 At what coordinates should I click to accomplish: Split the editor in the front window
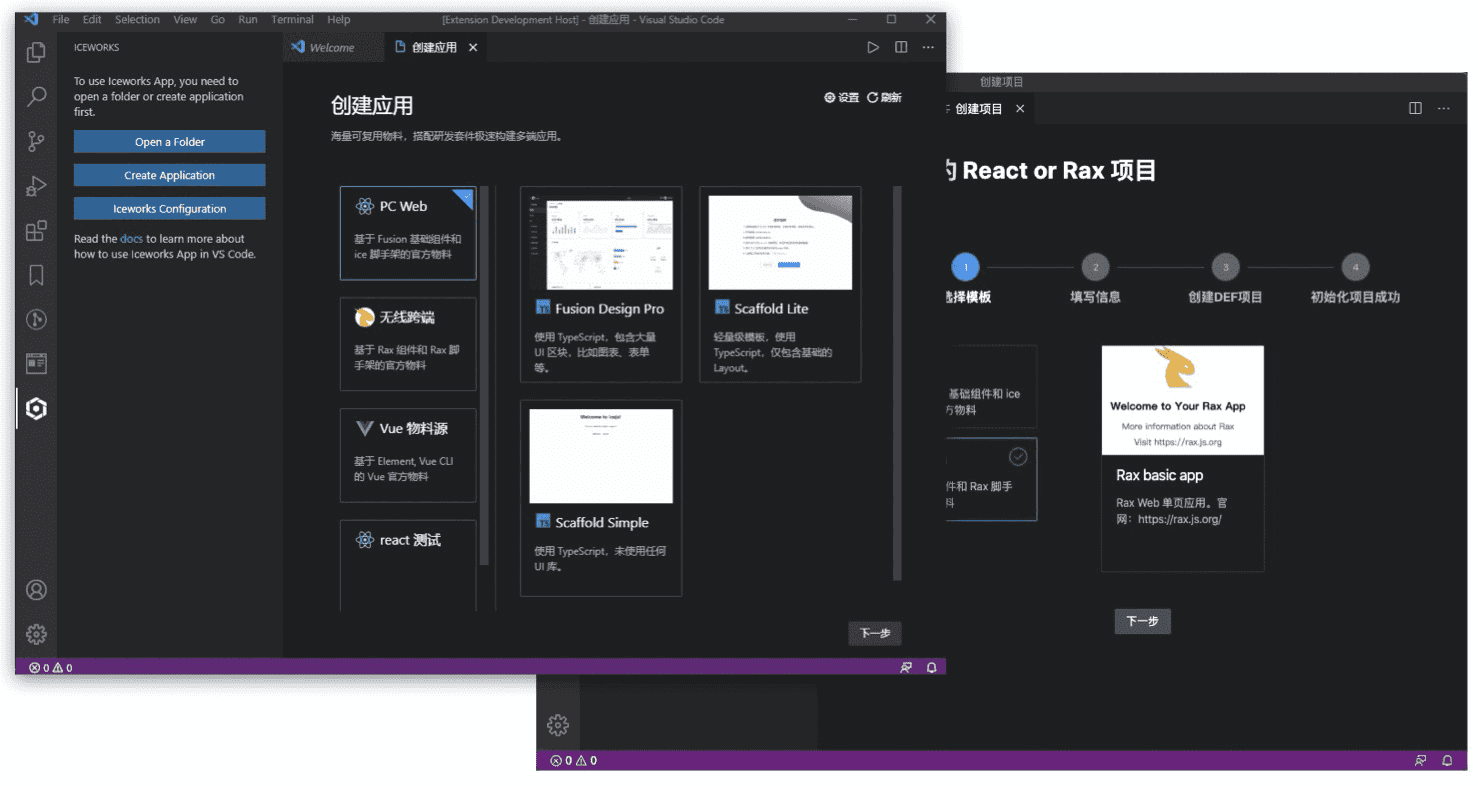901,47
